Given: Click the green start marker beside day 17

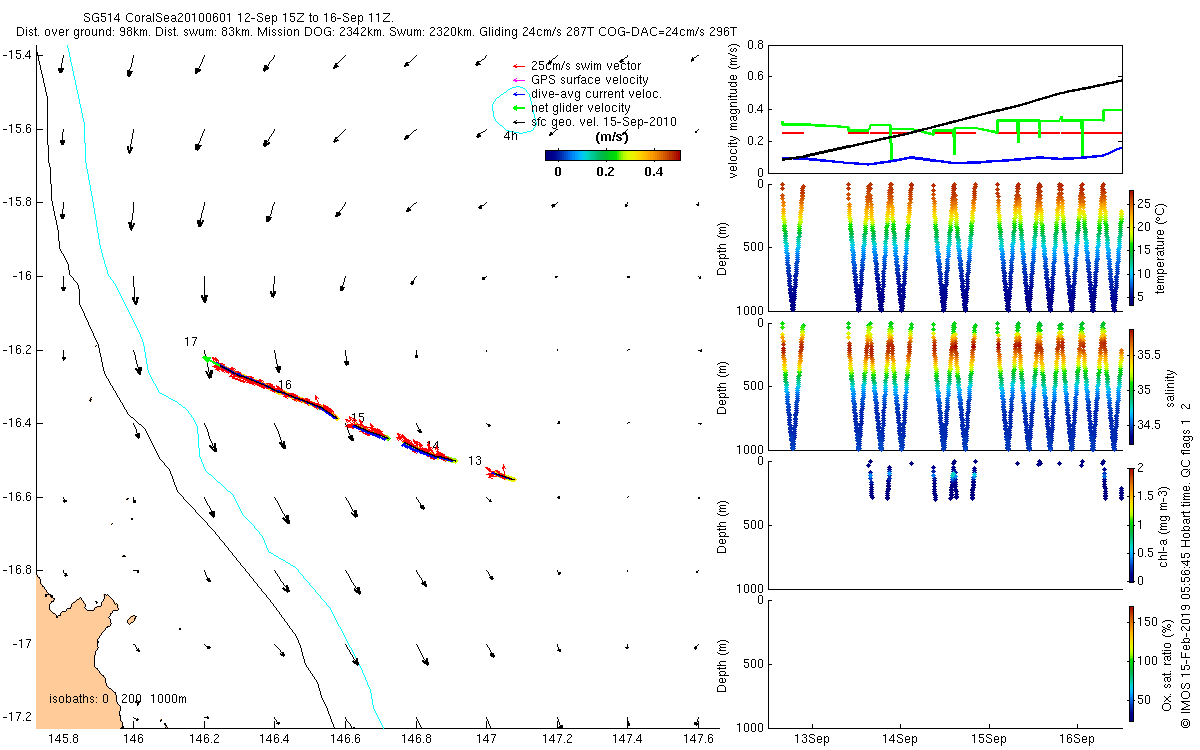Looking at the screenshot, I should [206, 358].
